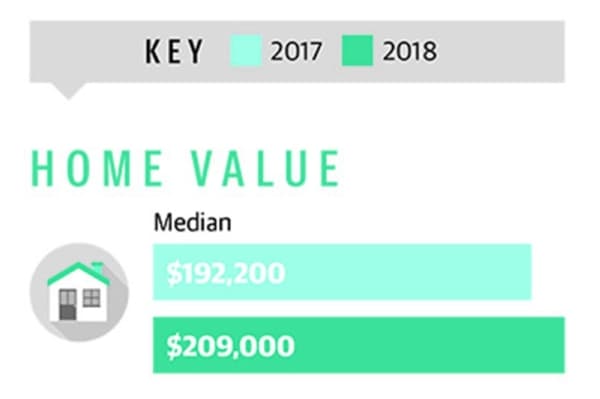Viewport: 600px width, 399px height.
Task: Click the 2018 legend label
Action: click(409, 51)
